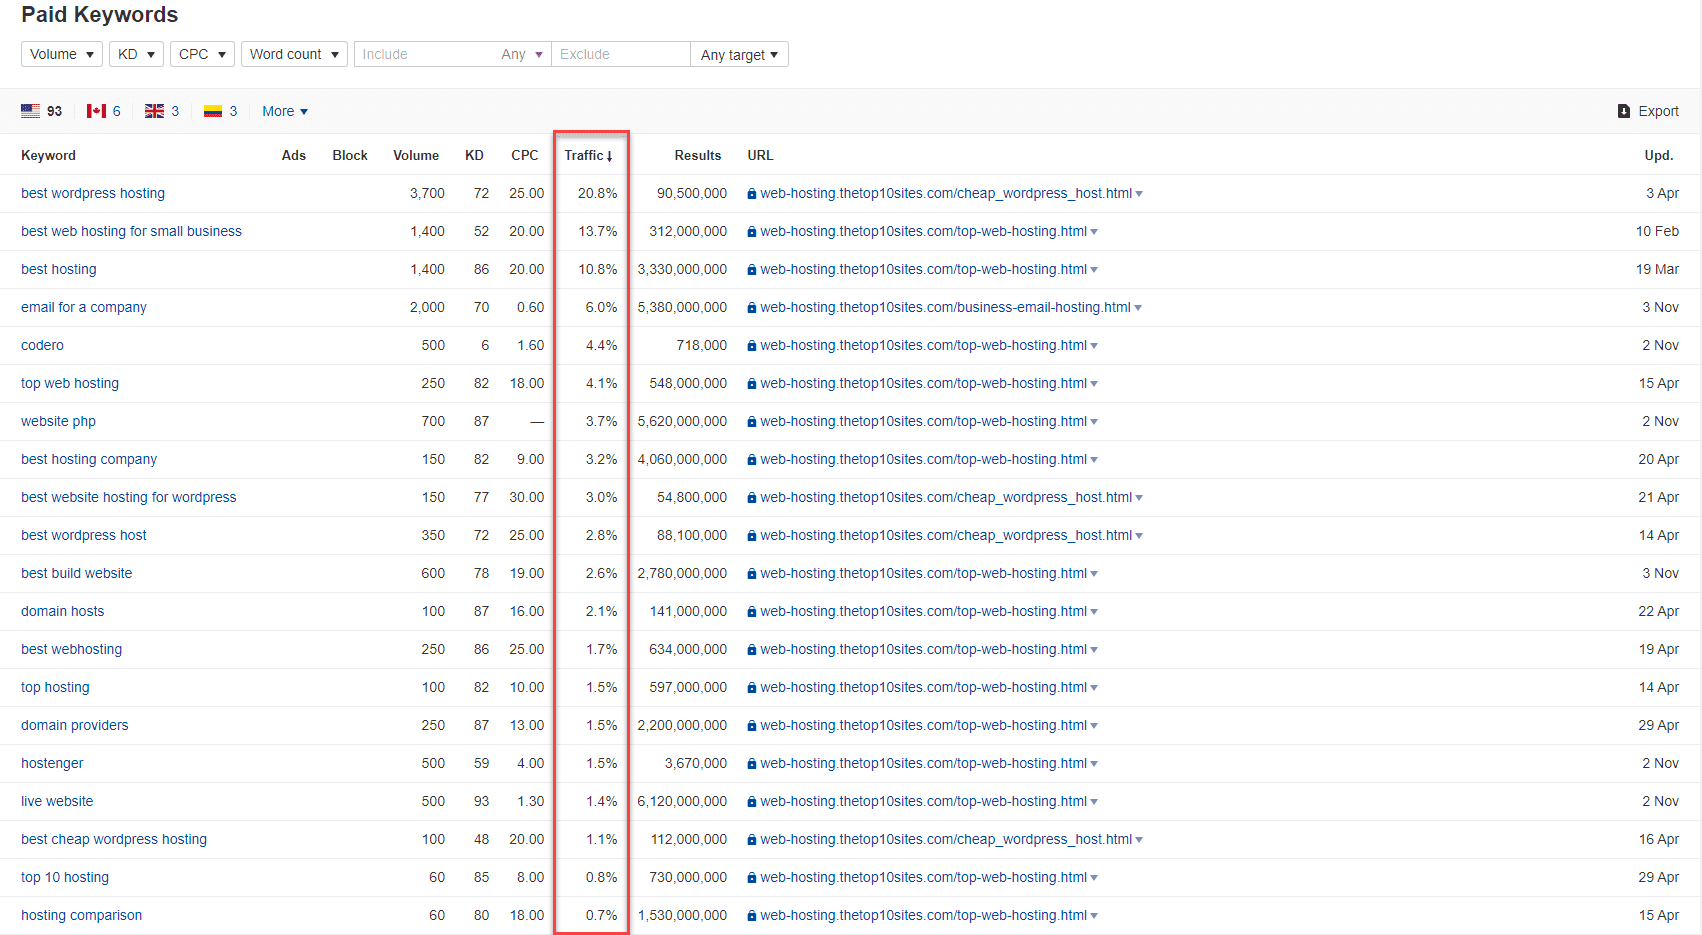
Task: Expand the More countries menu
Action: click(x=283, y=111)
